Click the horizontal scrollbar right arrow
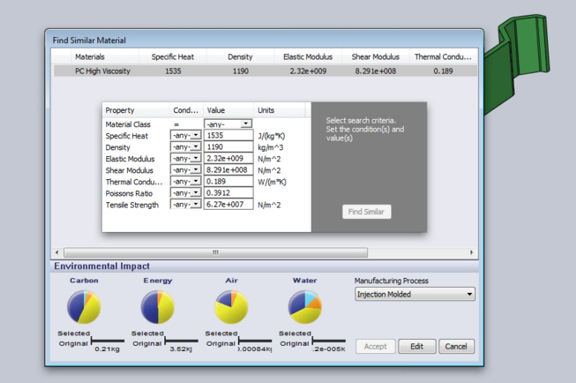The image size is (576, 383). [472, 252]
